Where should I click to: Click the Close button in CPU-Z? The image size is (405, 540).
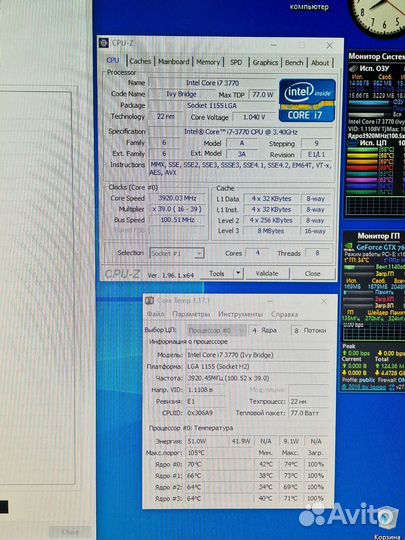click(x=312, y=274)
